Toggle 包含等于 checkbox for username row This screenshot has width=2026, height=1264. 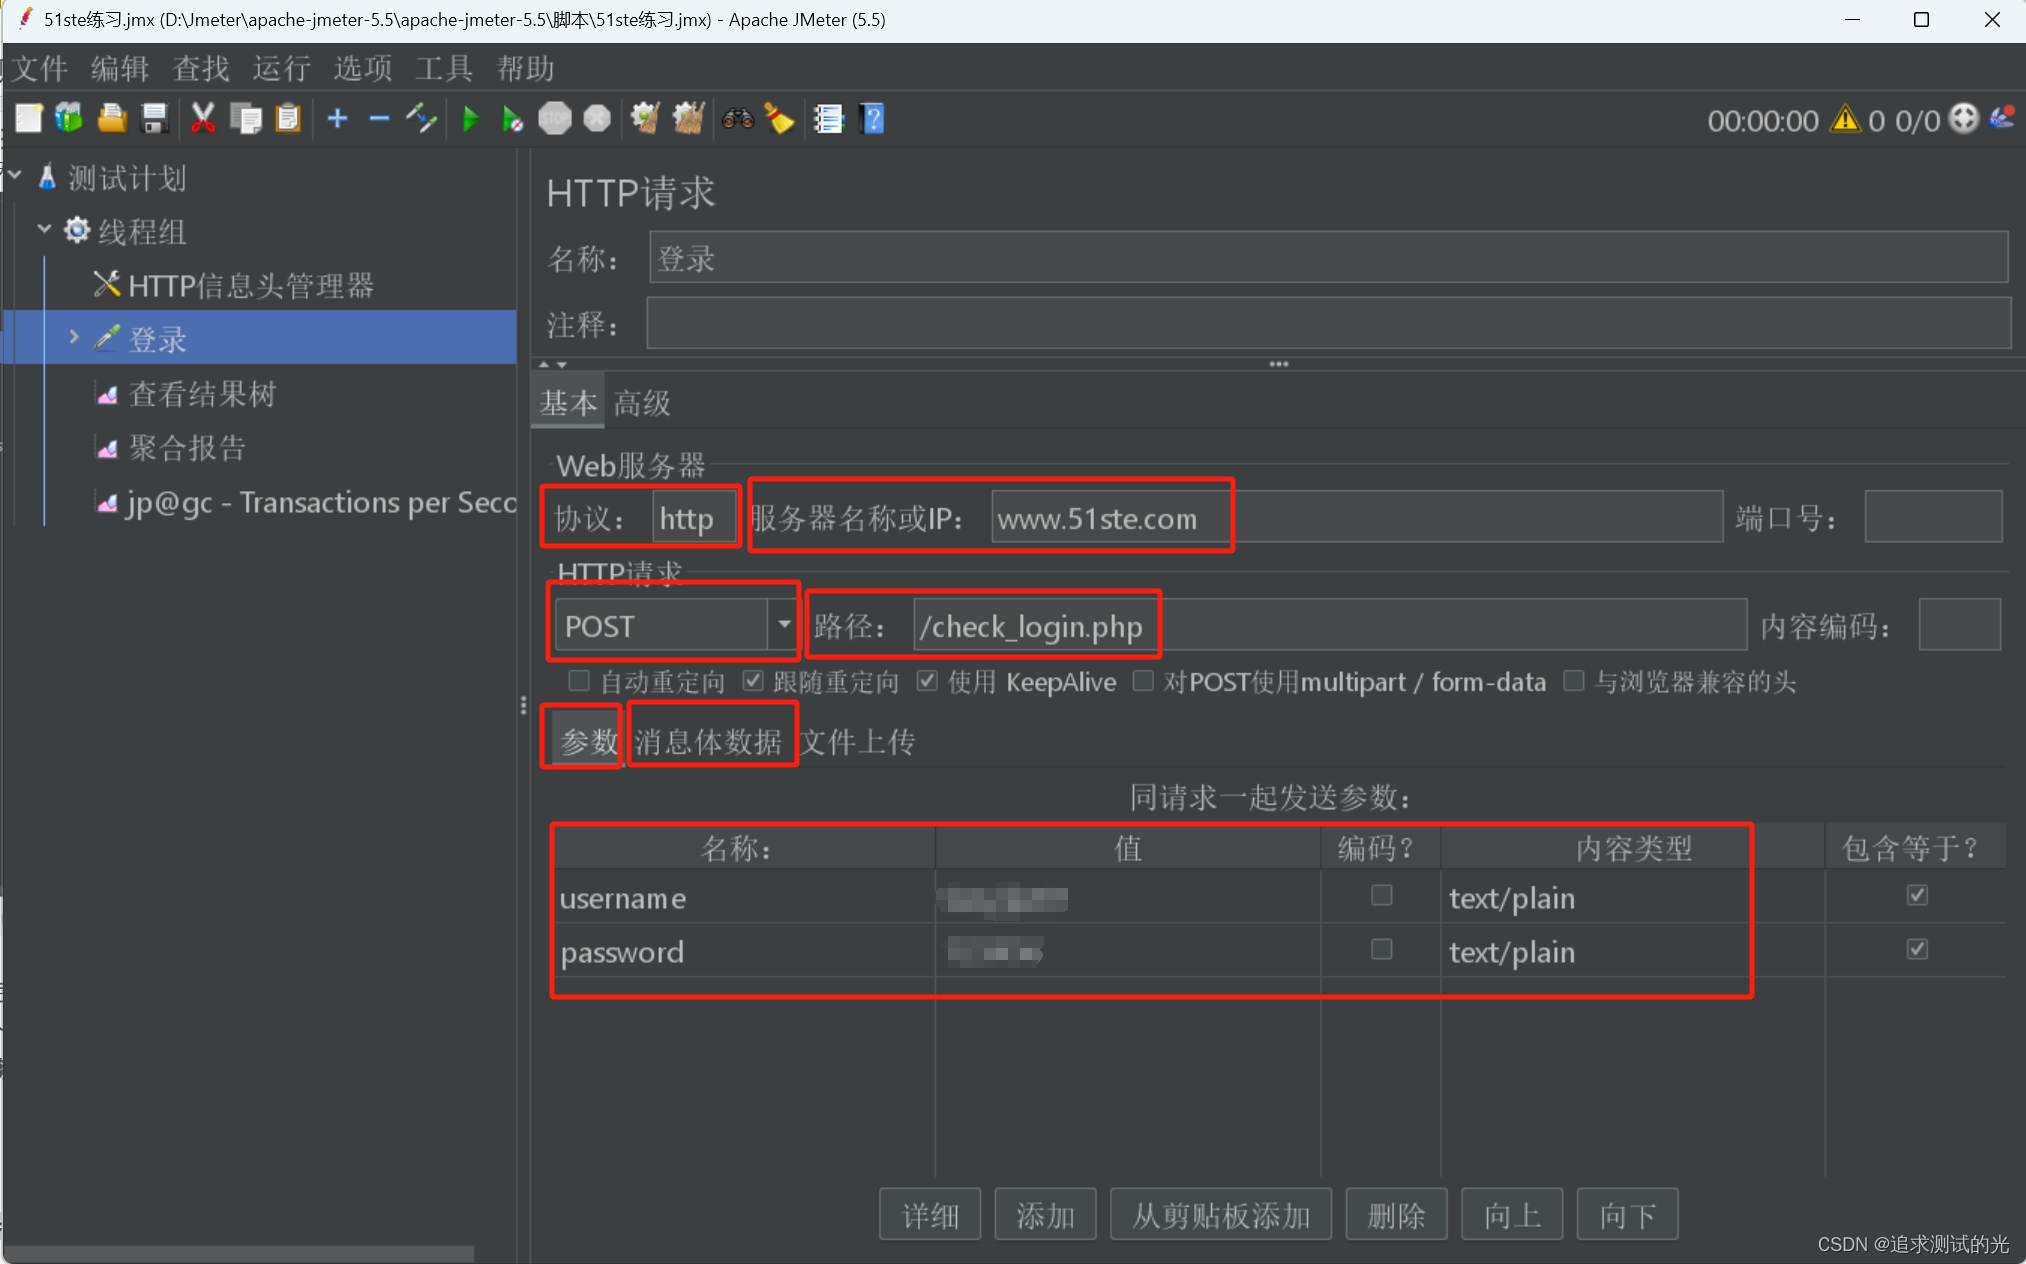[1917, 895]
